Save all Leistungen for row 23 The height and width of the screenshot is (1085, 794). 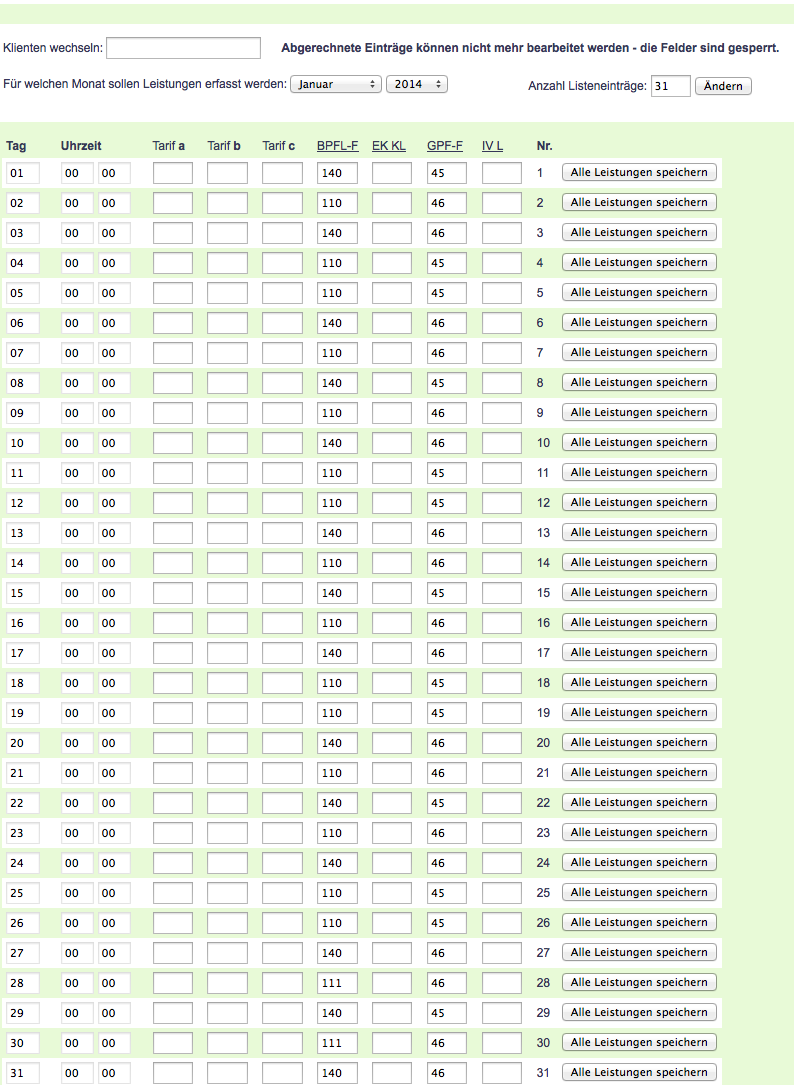coord(639,832)
